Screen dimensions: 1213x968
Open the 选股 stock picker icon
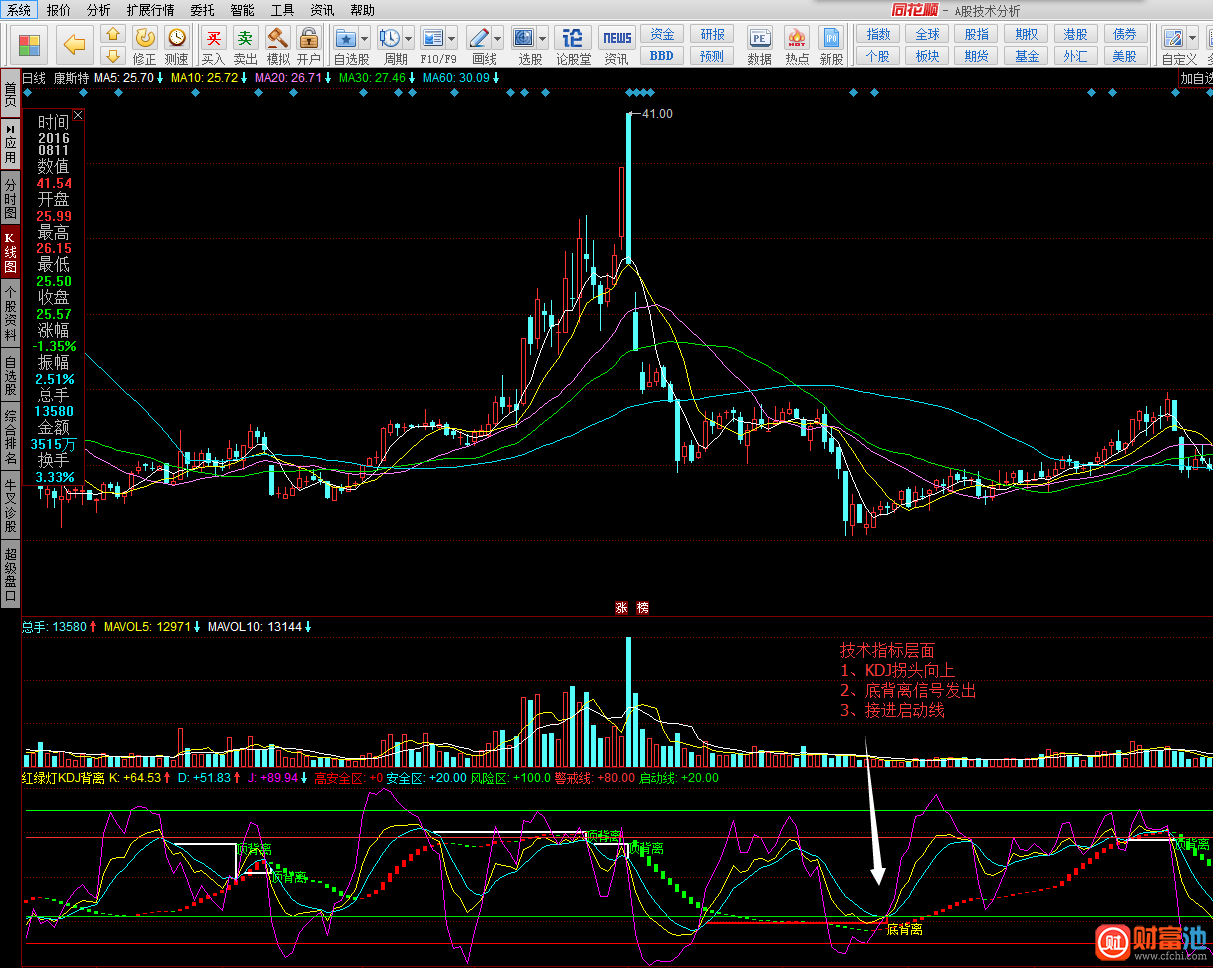click(x=524, y=38)
